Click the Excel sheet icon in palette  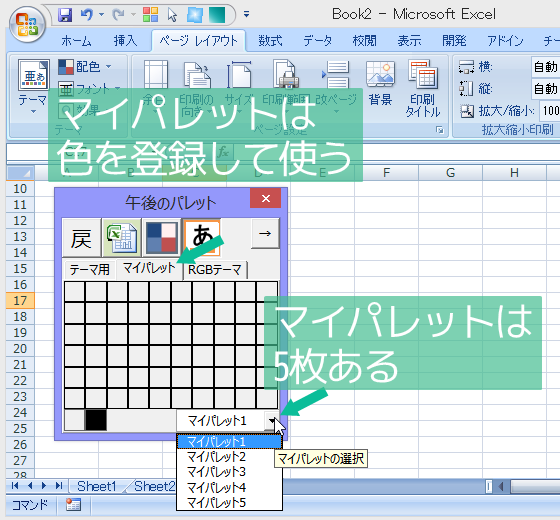(121, 238)
